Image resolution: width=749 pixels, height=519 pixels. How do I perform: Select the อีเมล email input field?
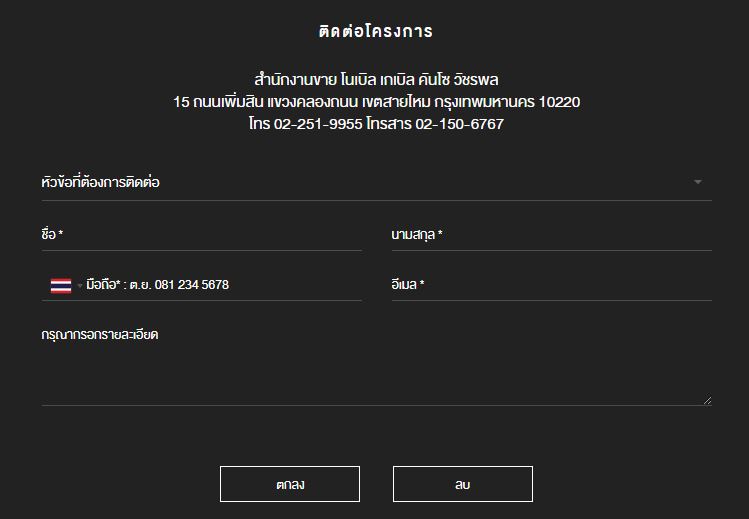point(551,285)
